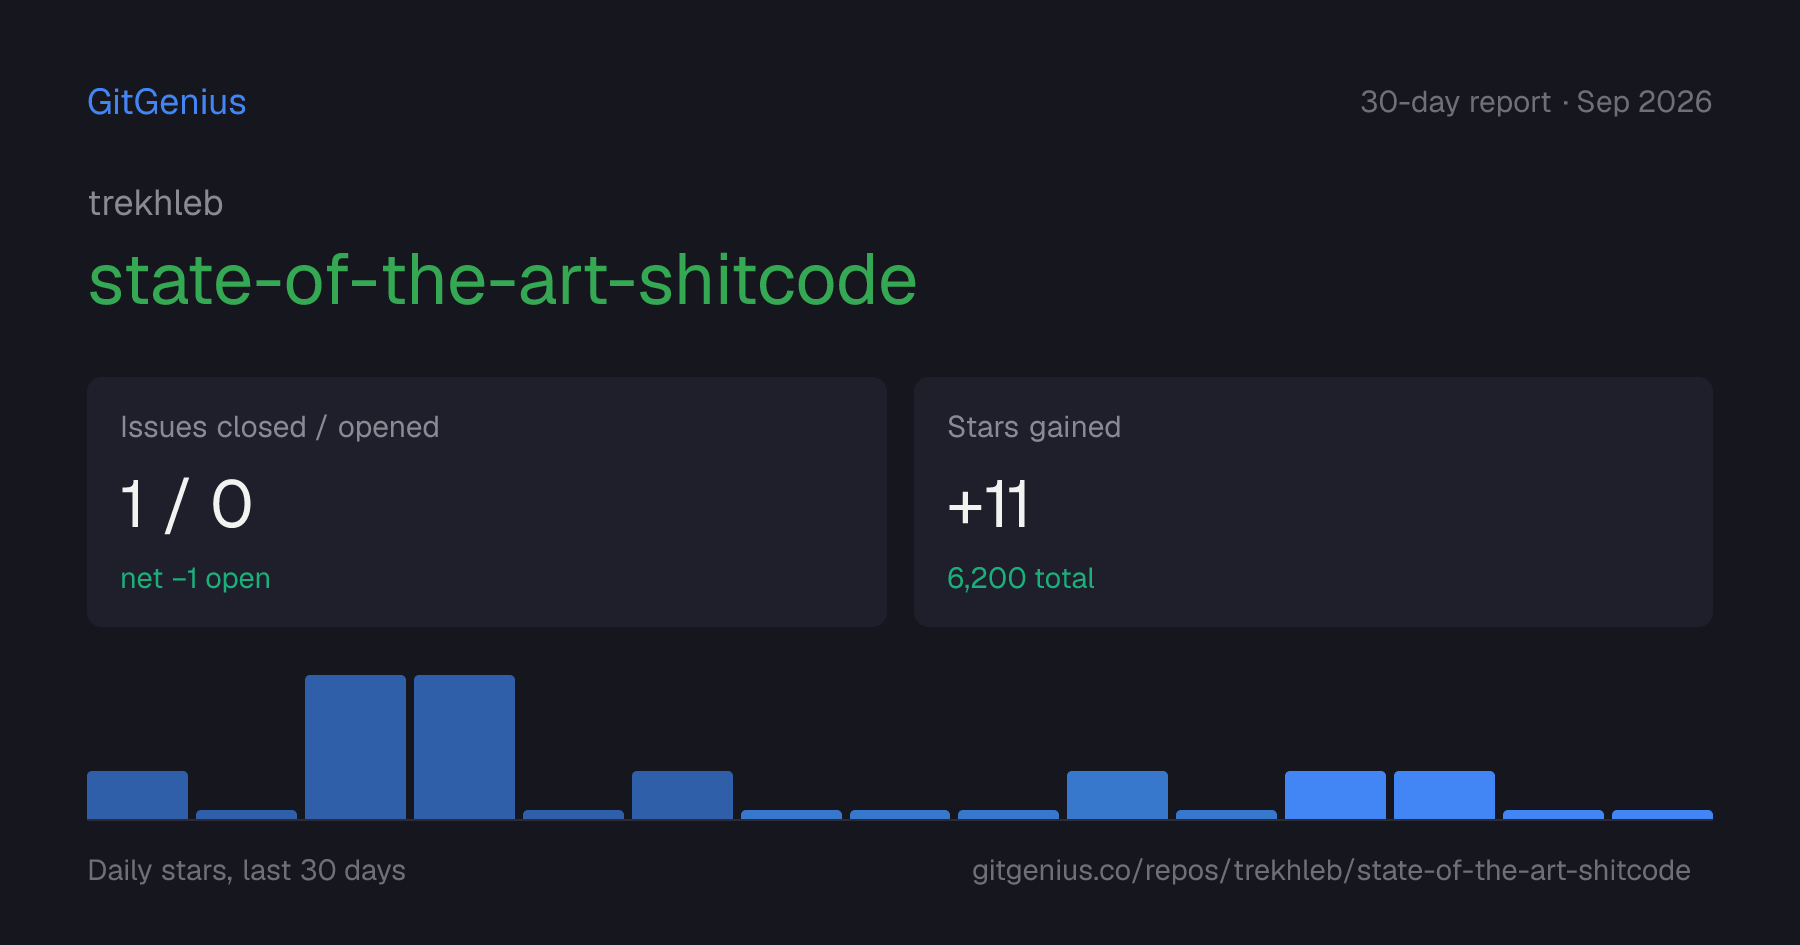Click the 6,200 total stars text
Screen dimensions: 1800x945
1021,578
